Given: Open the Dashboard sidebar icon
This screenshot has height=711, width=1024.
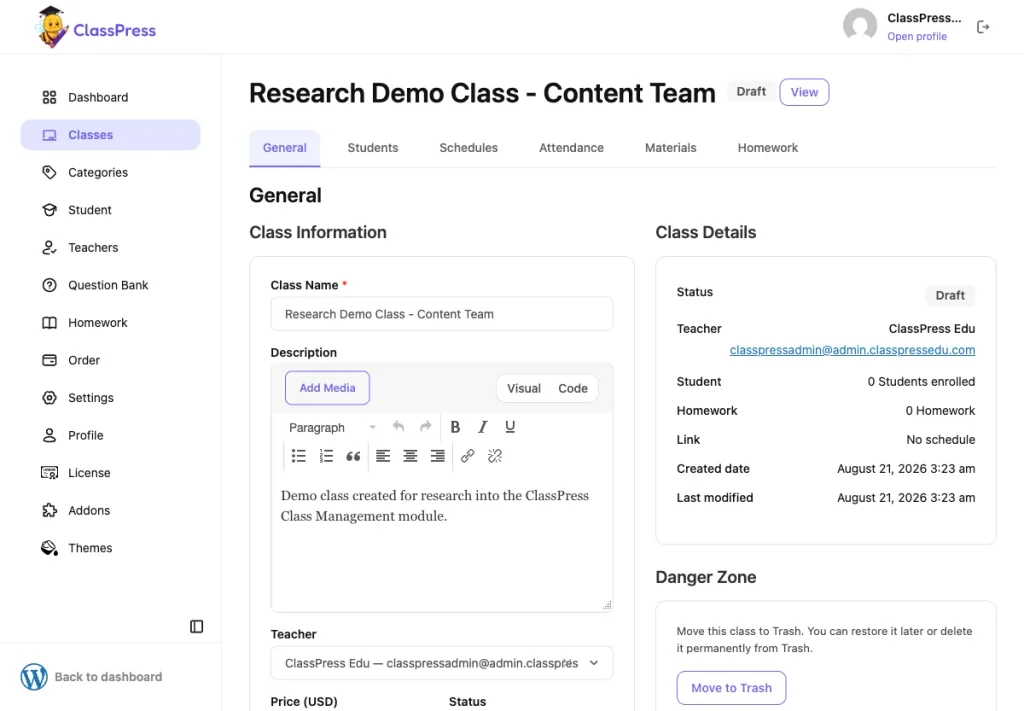Looking at the screenshot, I should 49,97.
